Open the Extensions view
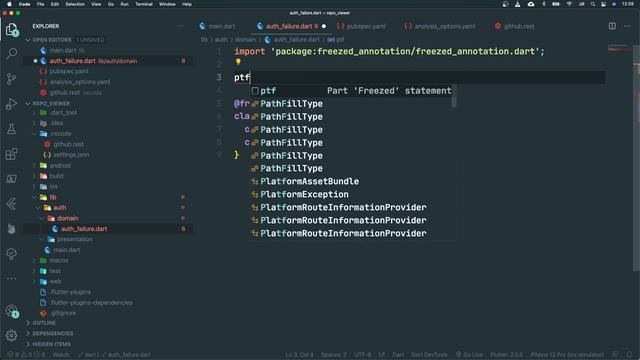Image resolution: width=640 pixels, height=360 pixels. pos(11,154)
